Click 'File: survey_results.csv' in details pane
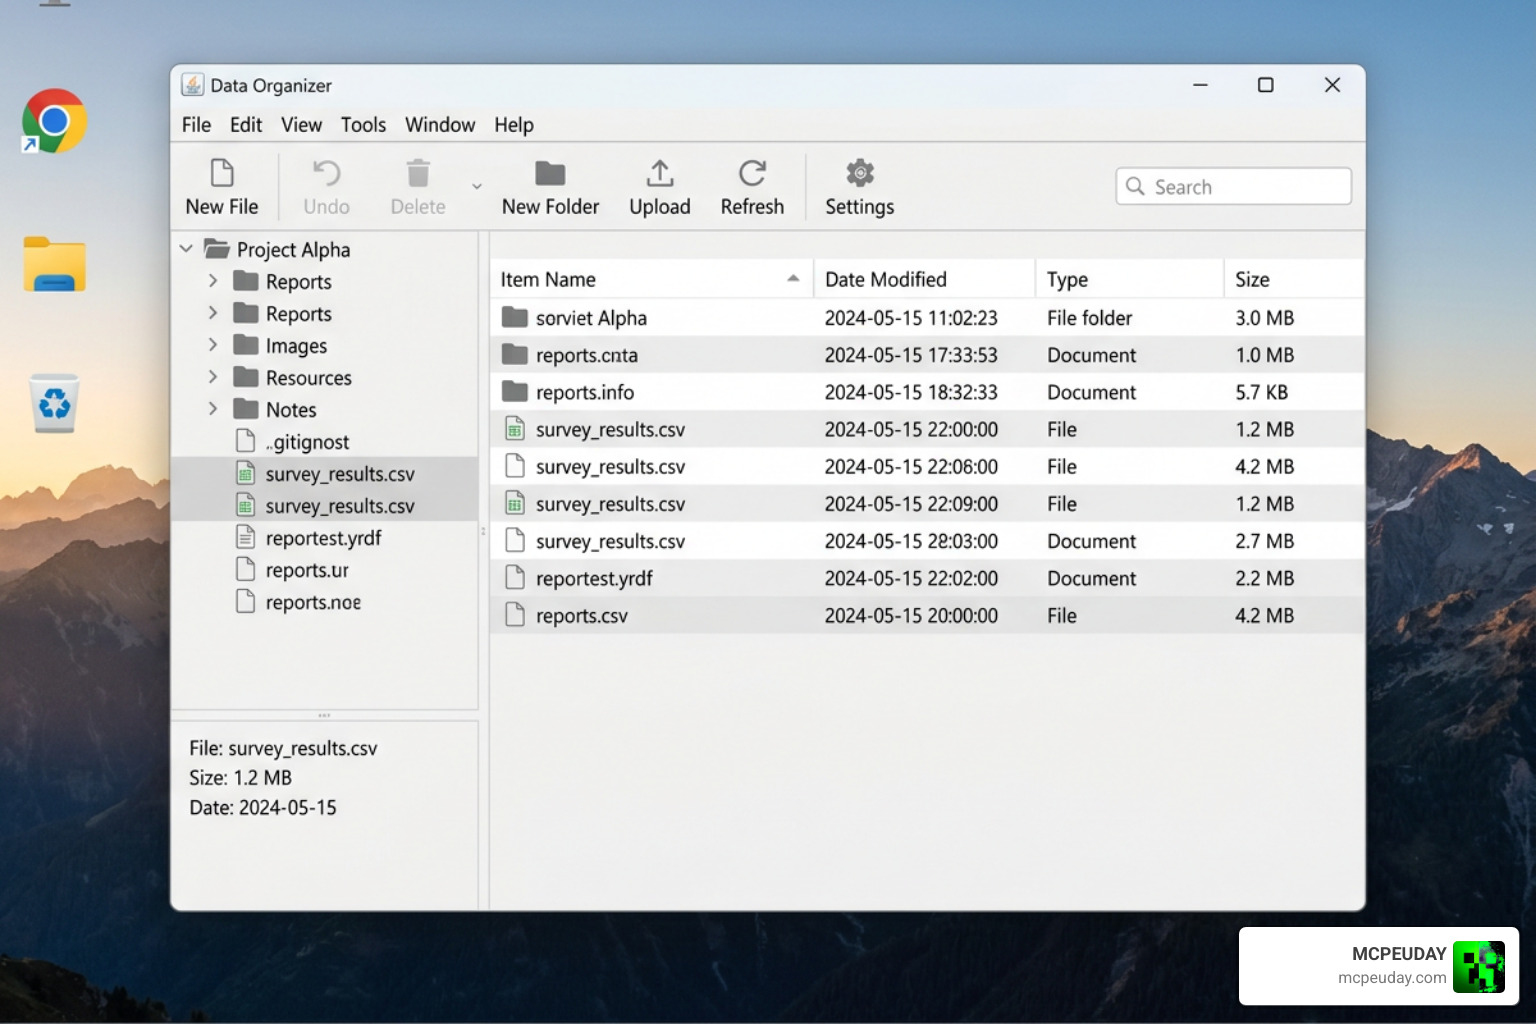The image size is (1536, 1024). (x=283, y=748)
